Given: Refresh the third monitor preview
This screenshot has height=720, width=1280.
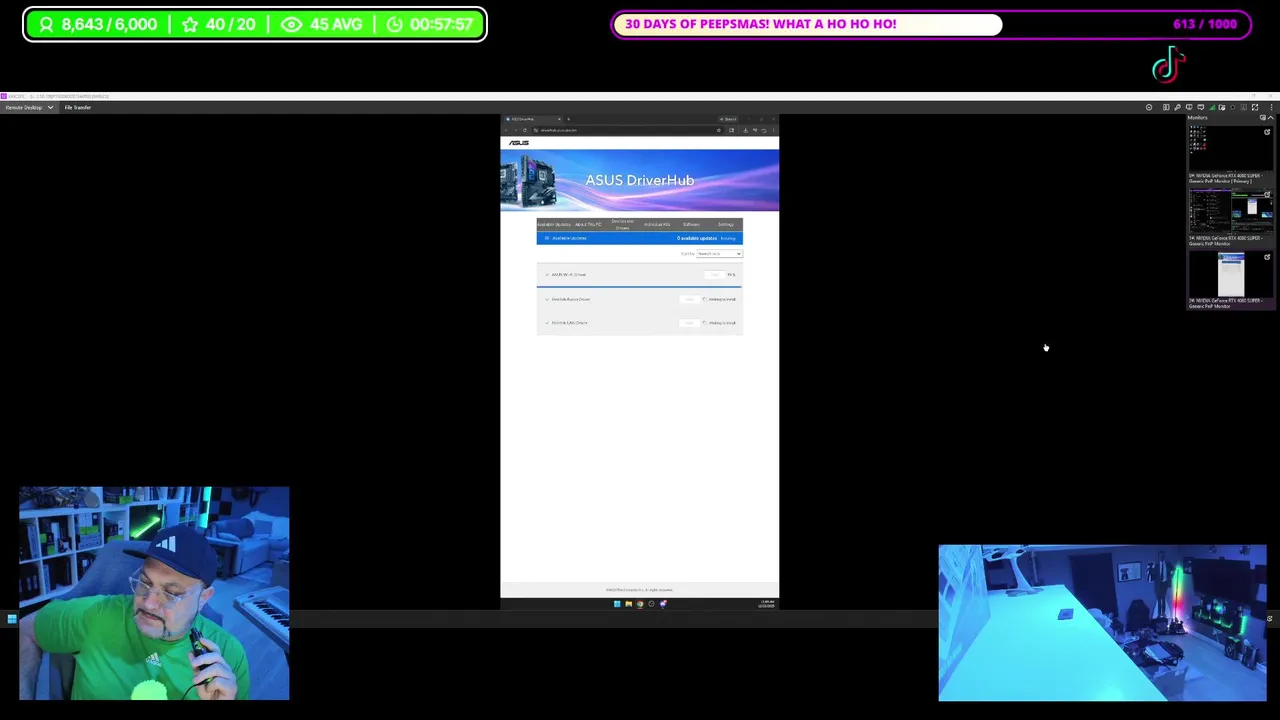Looking at the screenshot, I should tap(1267, 257).
